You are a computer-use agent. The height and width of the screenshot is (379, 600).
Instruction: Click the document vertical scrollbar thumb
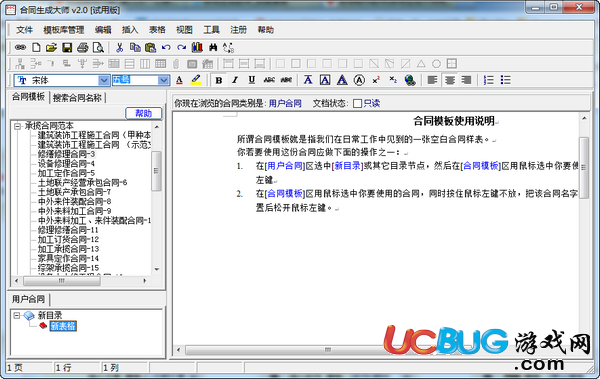click(584, 167)
